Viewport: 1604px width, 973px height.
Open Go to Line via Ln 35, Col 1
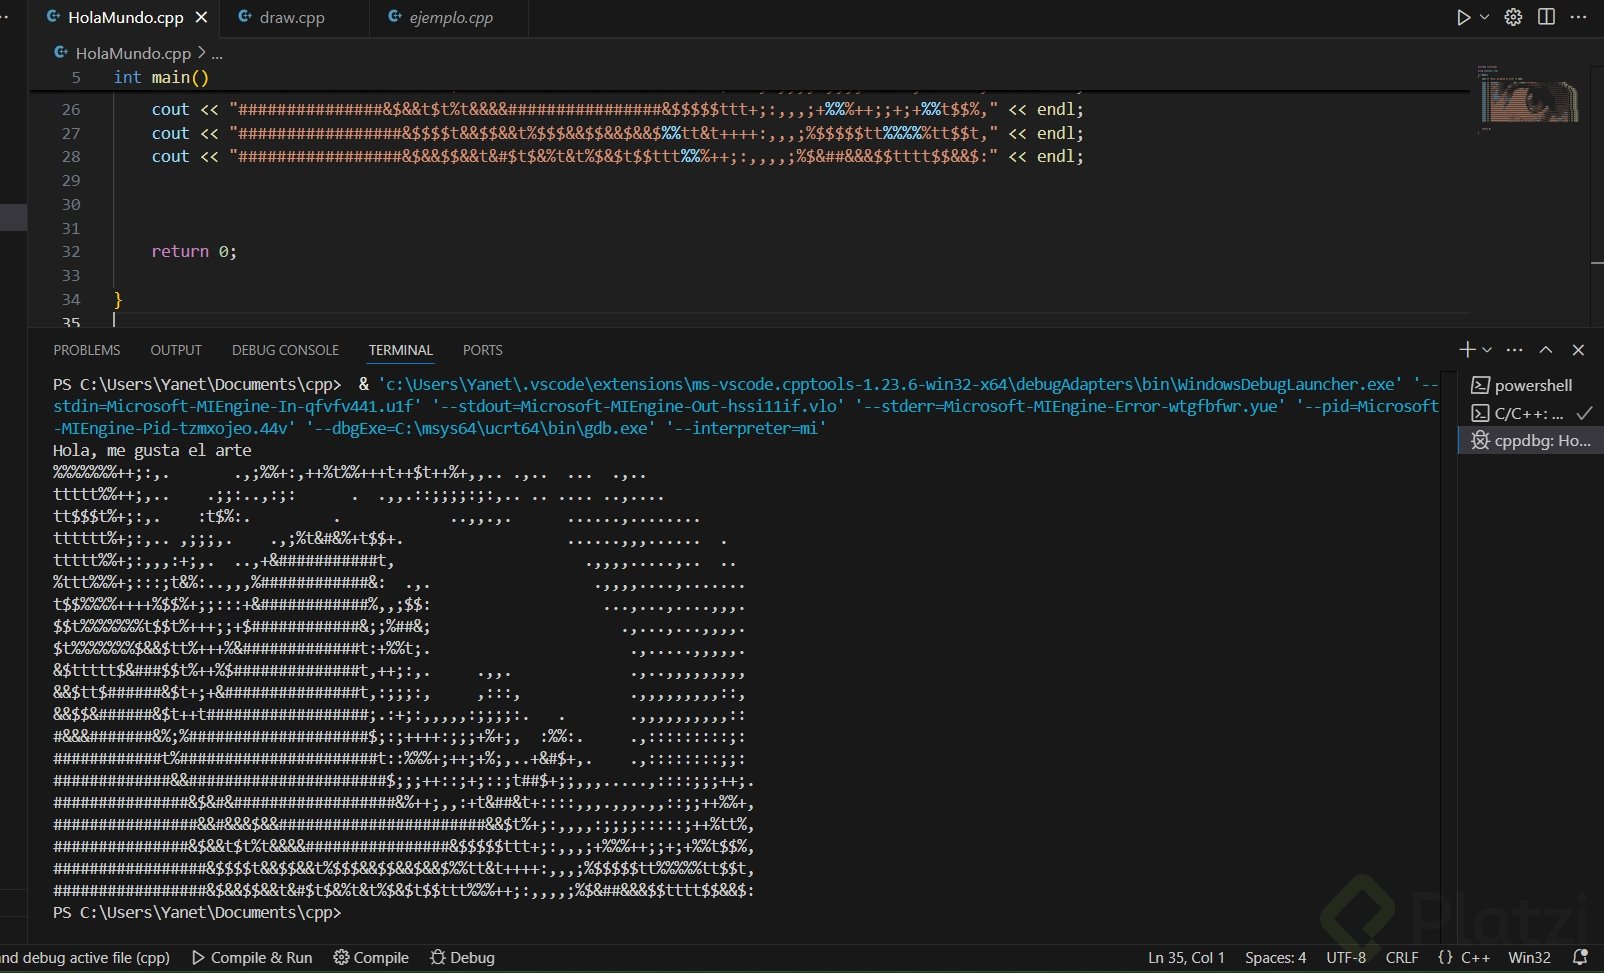(1186, 957)
